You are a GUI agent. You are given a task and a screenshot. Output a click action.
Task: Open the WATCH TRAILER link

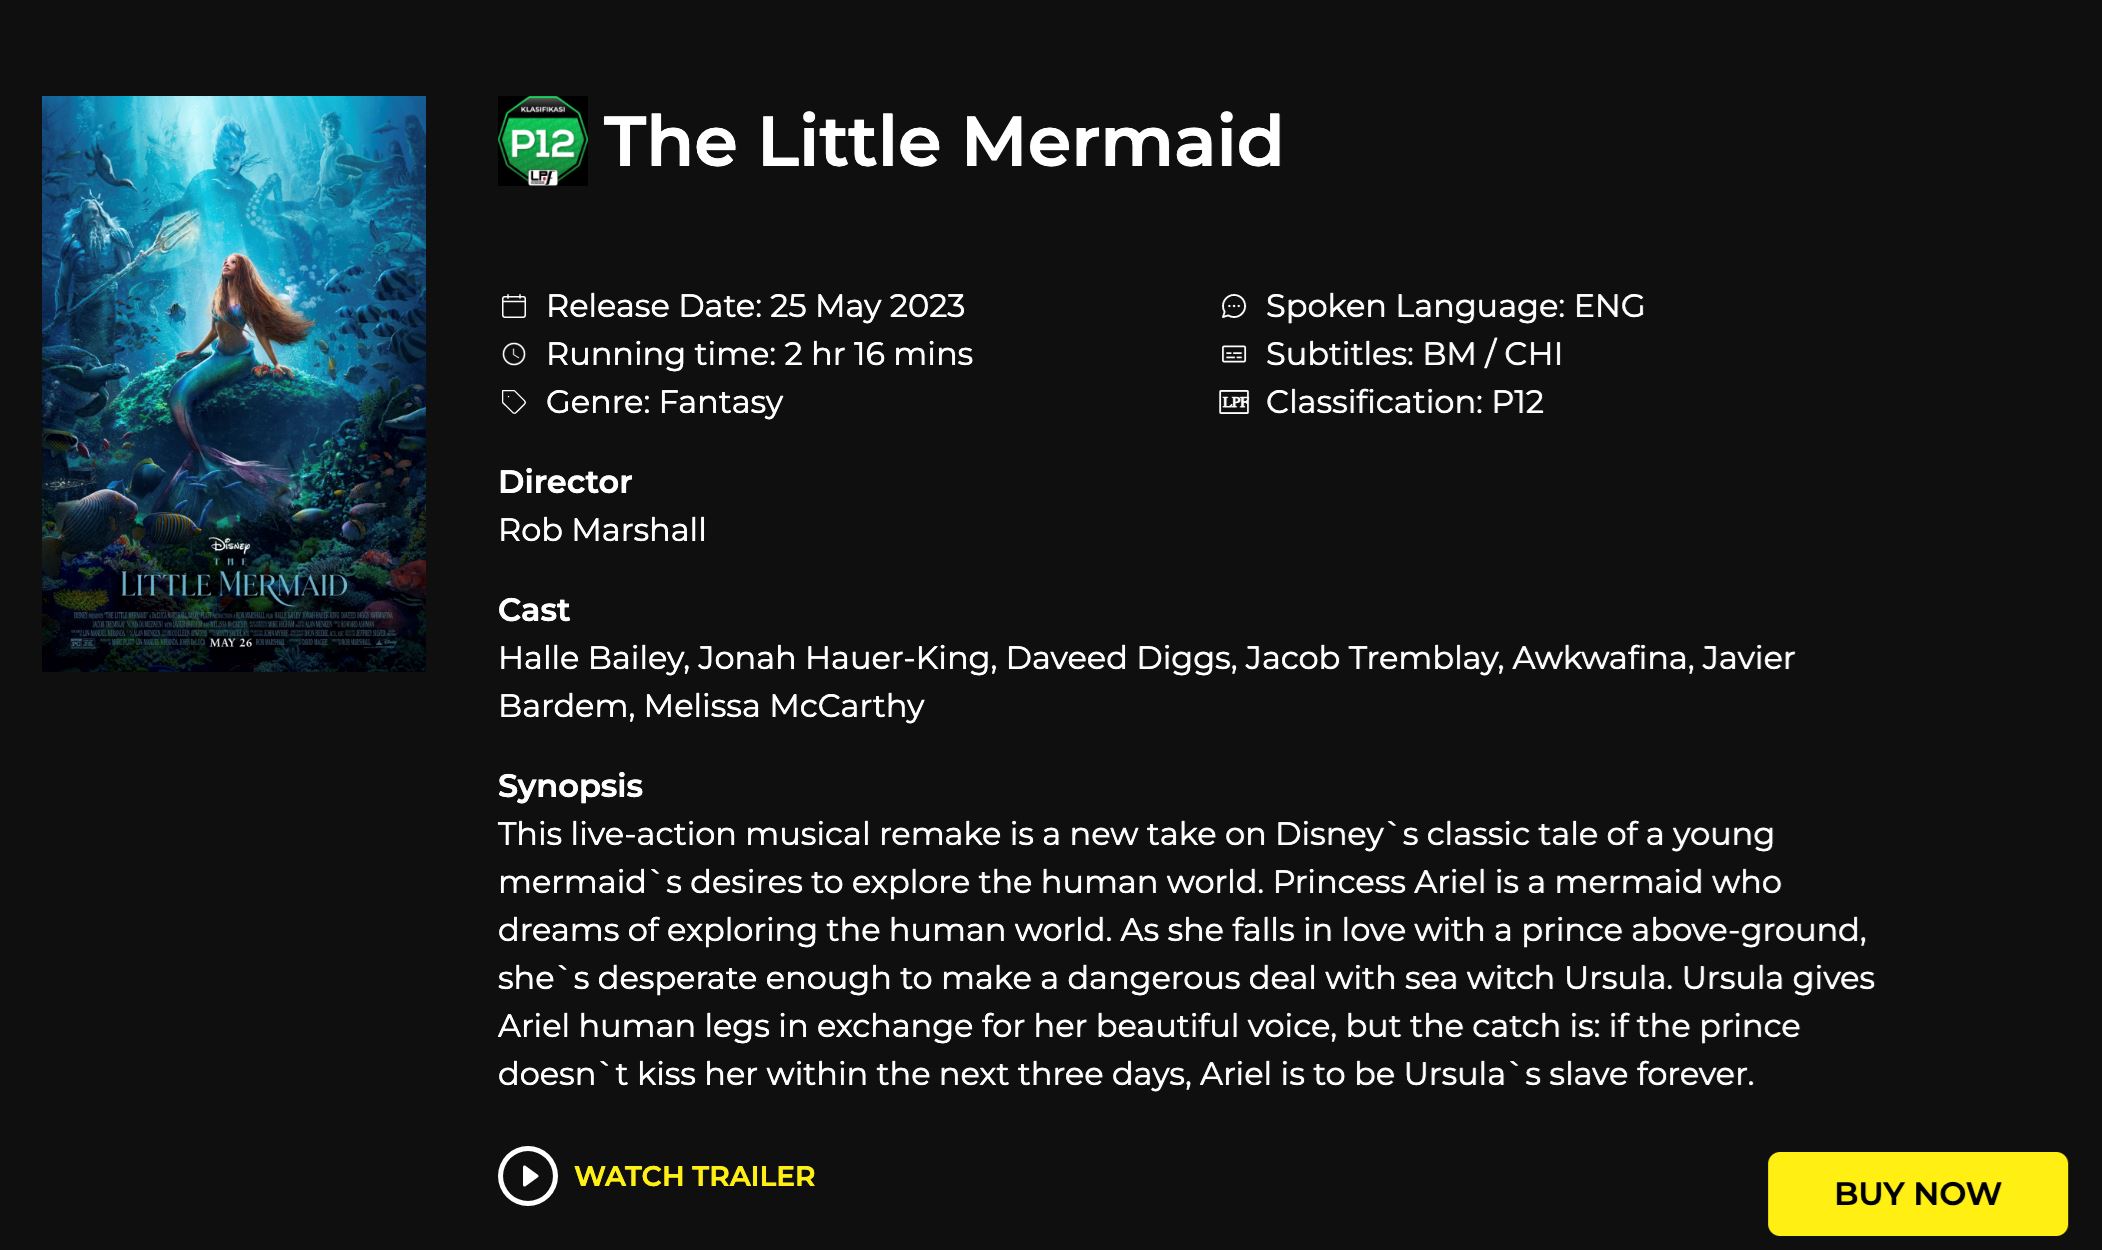pos(694,1176)
